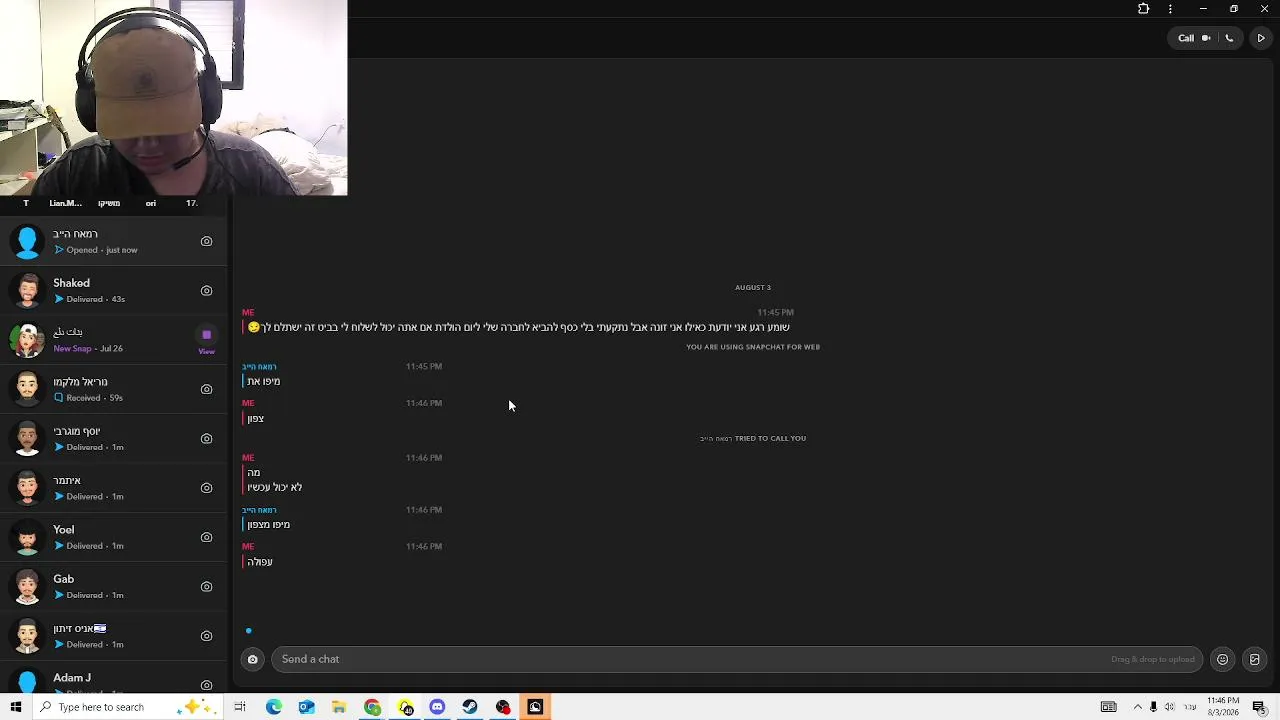Click the camera icon in נוריאל מלקמו's row
This screenshot has height=720, width=1280.
(x=206, y=389)
